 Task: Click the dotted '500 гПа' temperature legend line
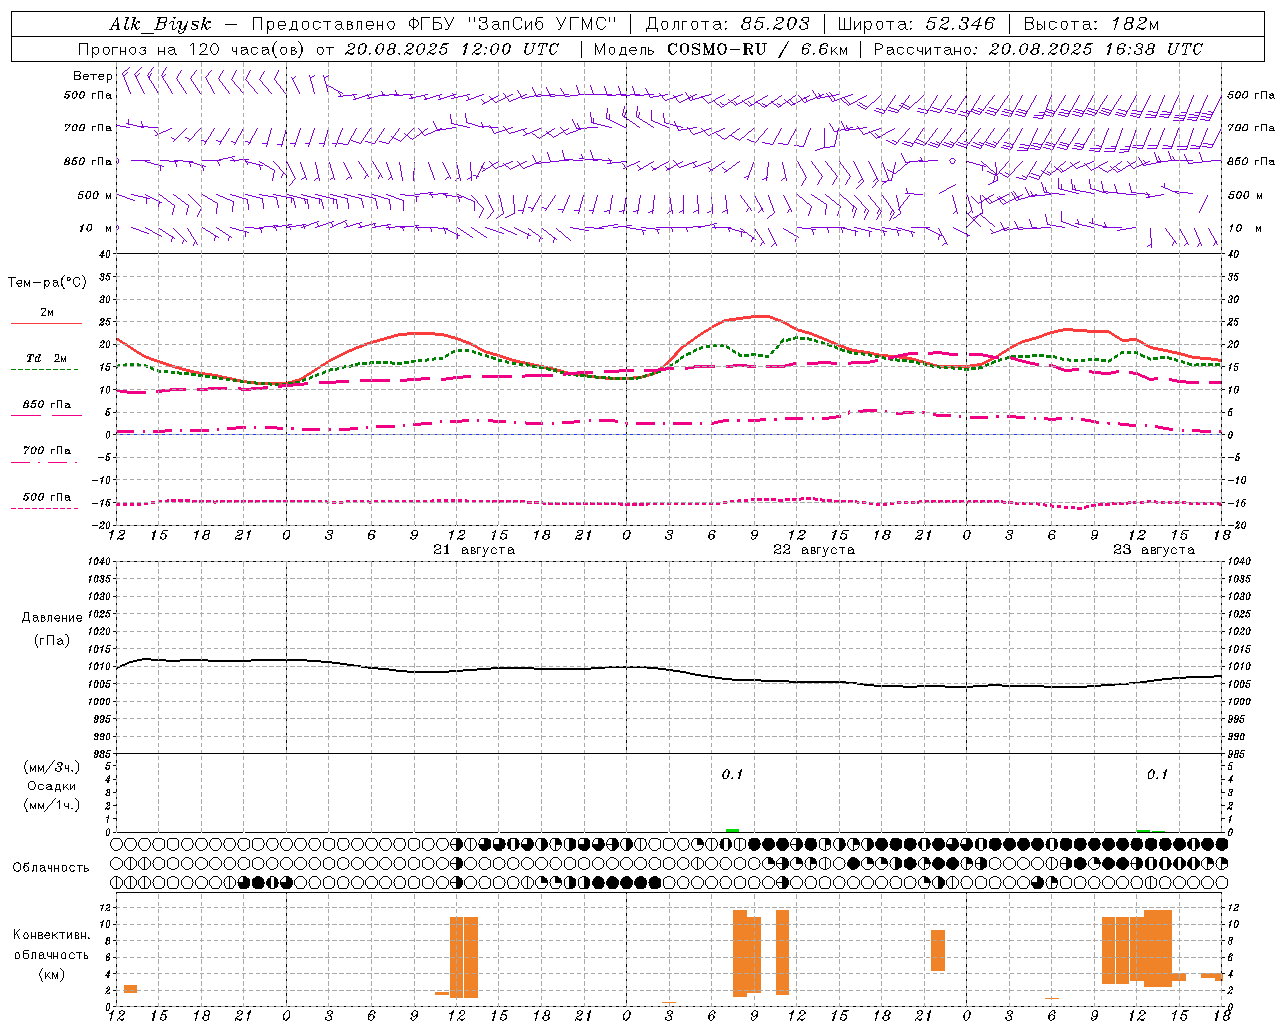pos(44,508)
